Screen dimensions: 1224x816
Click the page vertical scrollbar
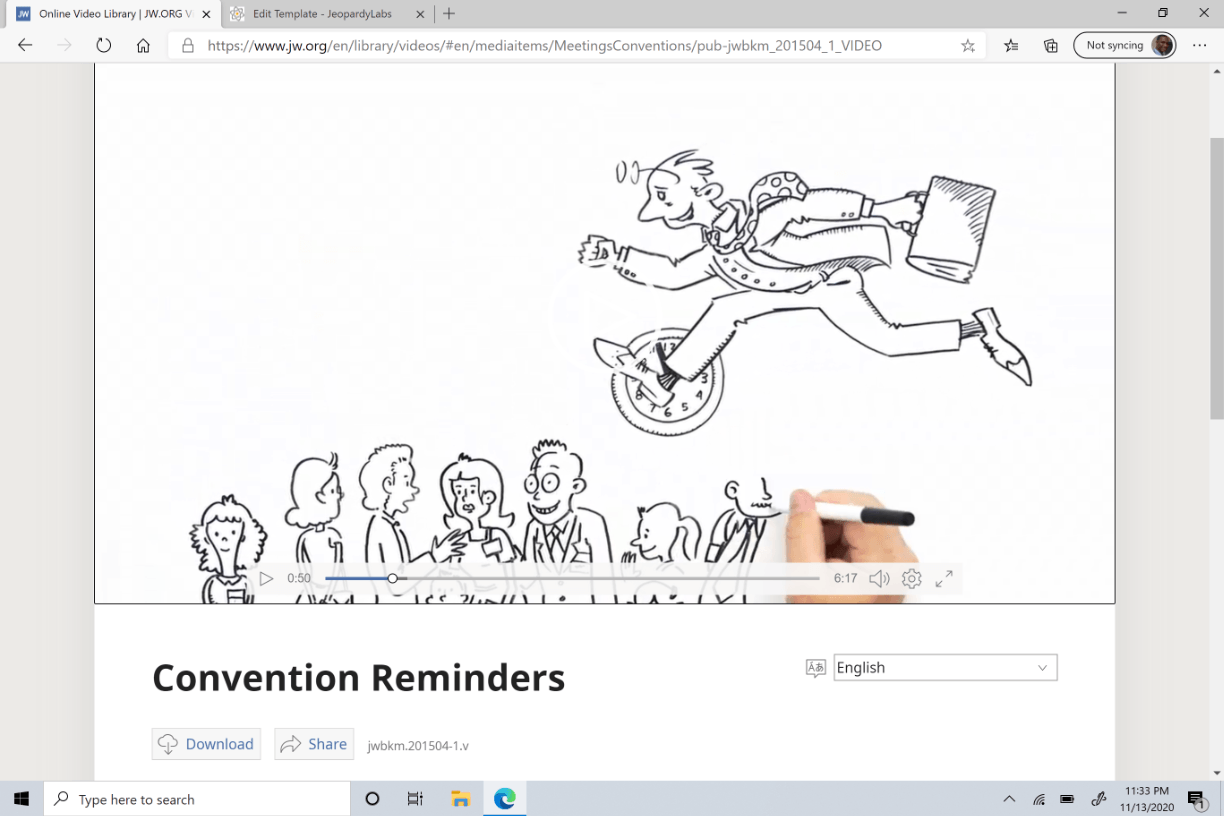tap(1216, 280)
